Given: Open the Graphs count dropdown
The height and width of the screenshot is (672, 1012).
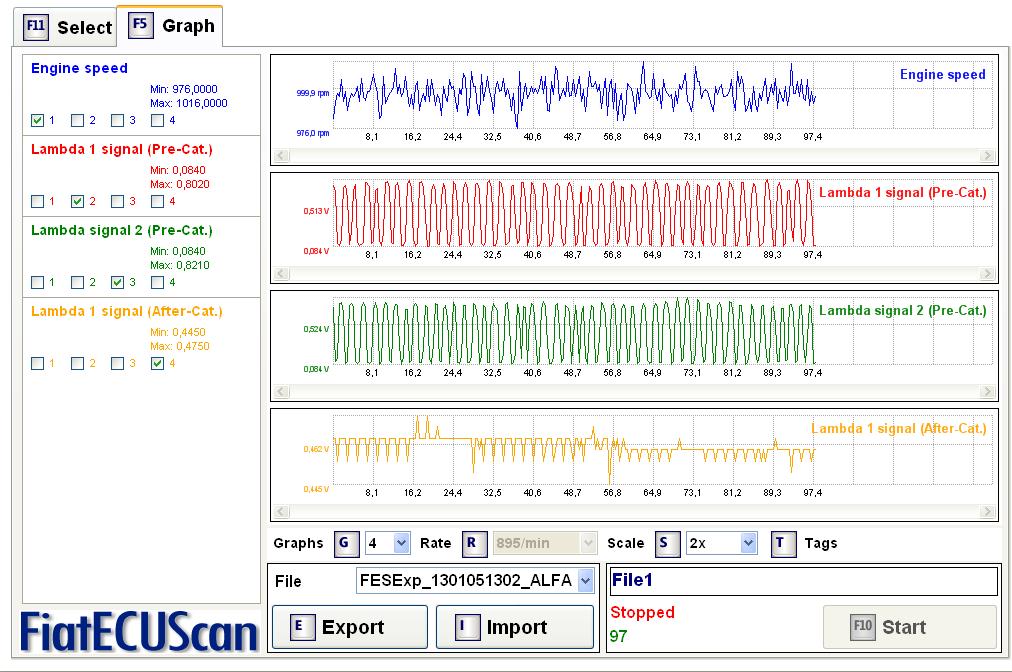Looking at the screenshot, I should point(401,543).
